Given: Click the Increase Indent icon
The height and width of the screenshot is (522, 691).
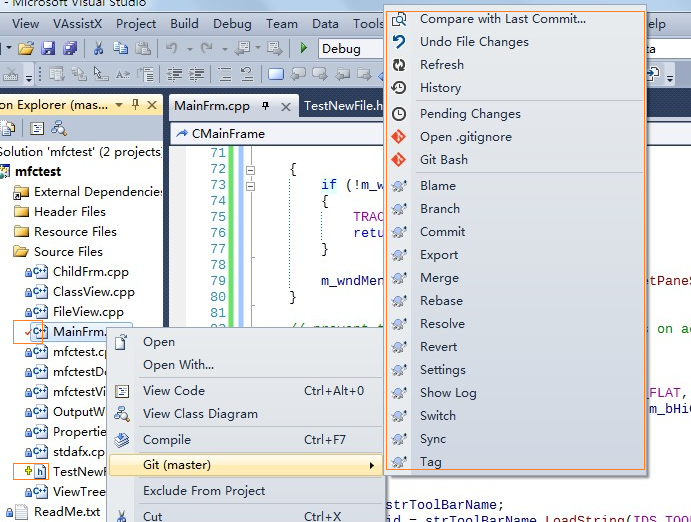Looking at the screenshot, I should point(197,74).
